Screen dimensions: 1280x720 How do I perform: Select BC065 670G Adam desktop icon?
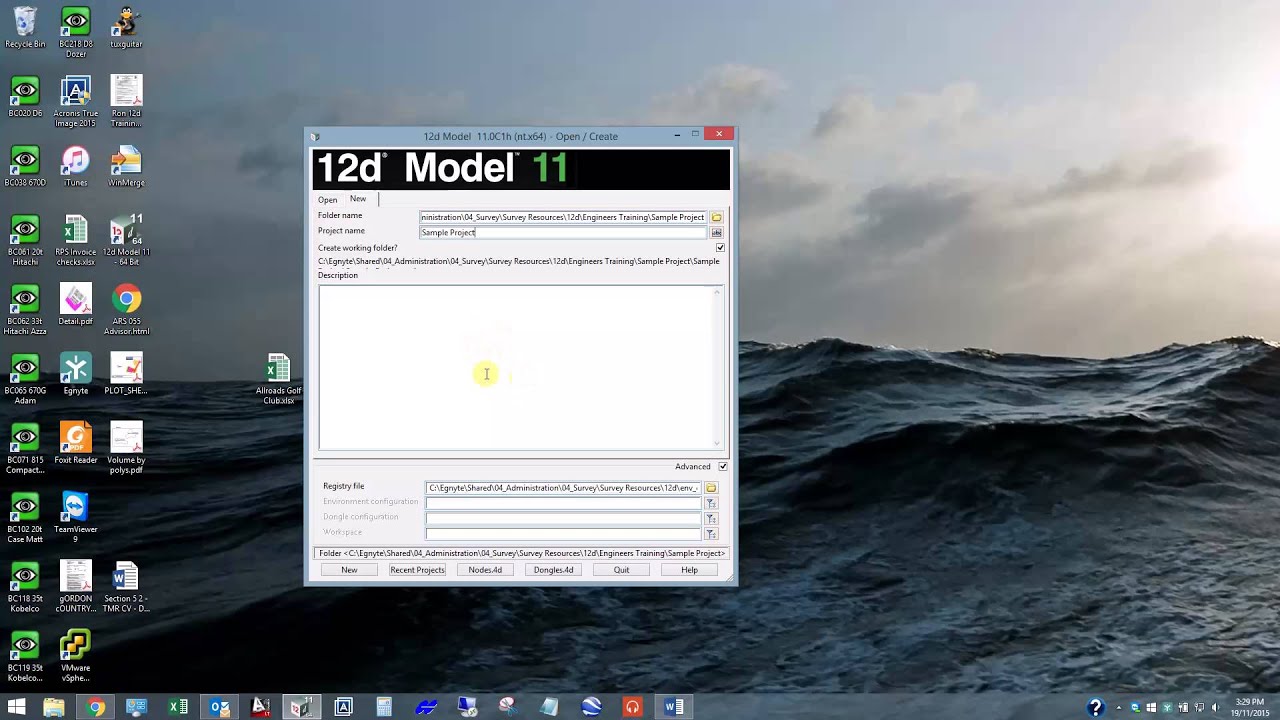pyautogui.click(x=25, y=379)
